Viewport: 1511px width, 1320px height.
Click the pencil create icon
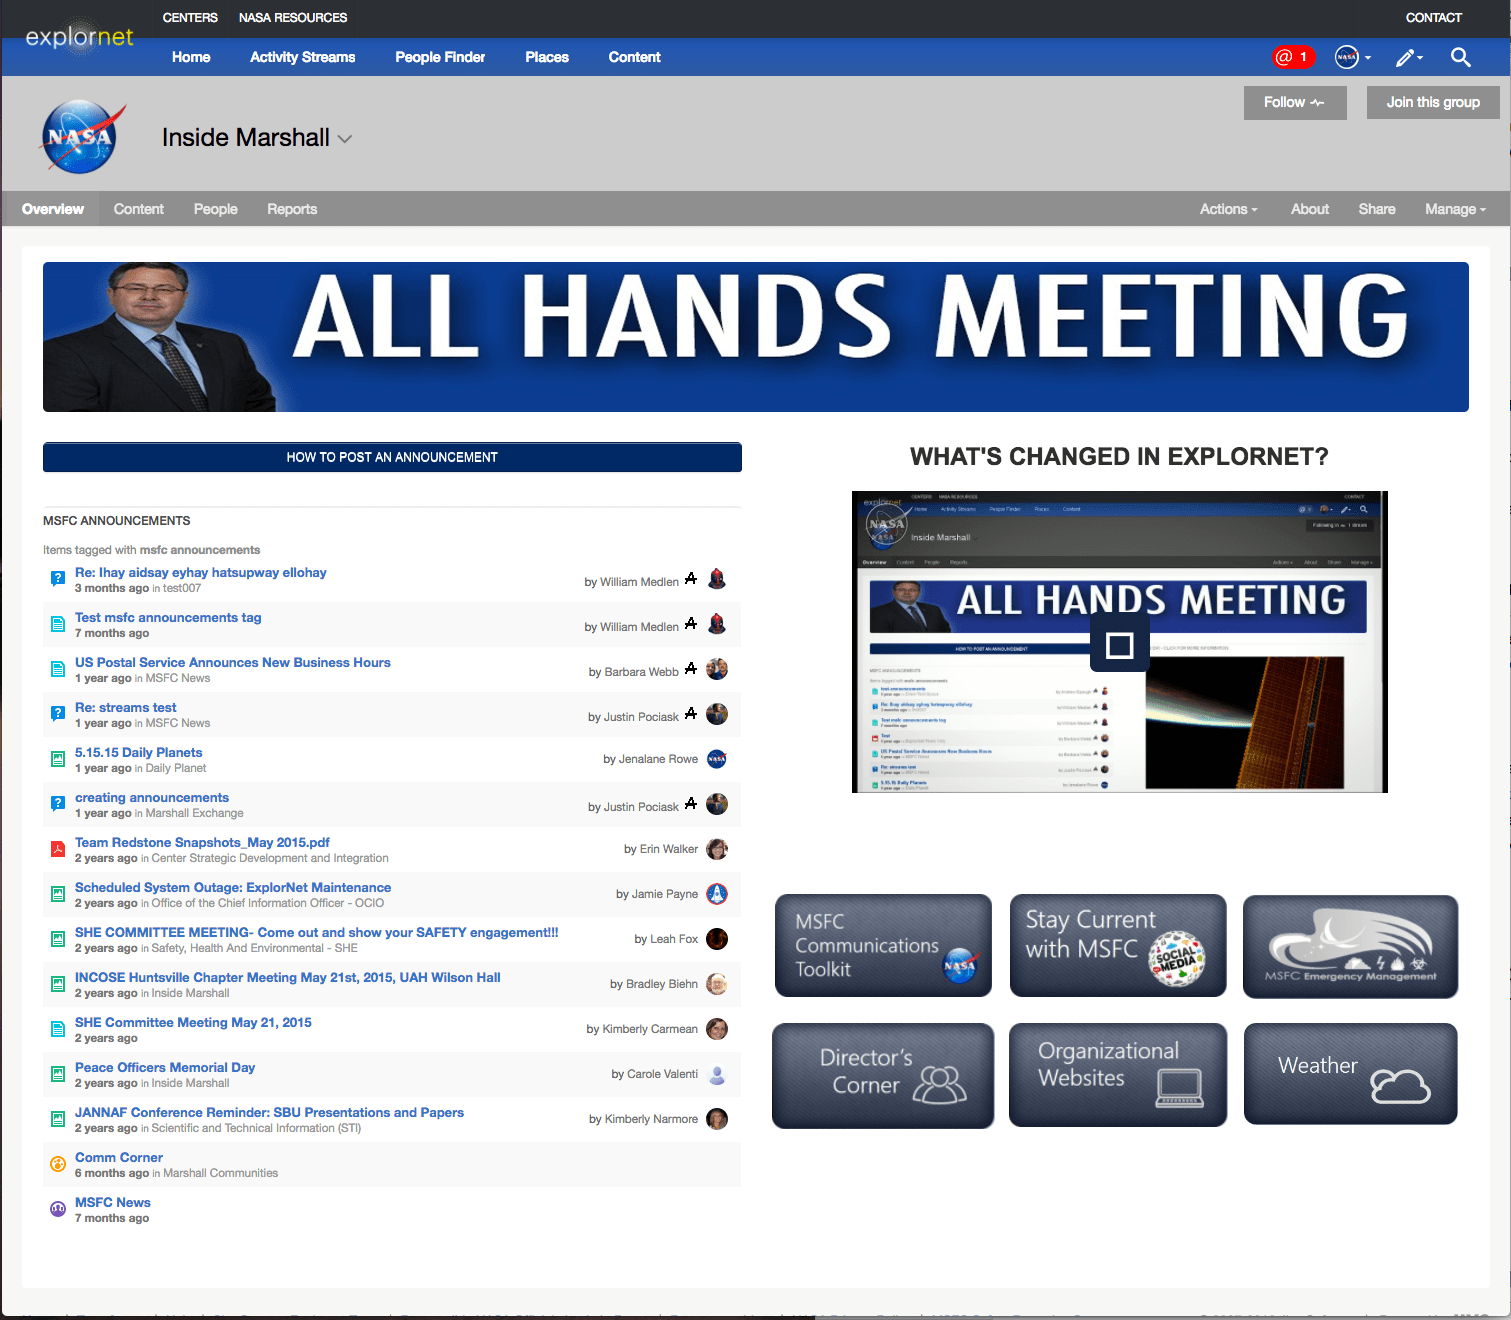click(x=1407, y=57)
